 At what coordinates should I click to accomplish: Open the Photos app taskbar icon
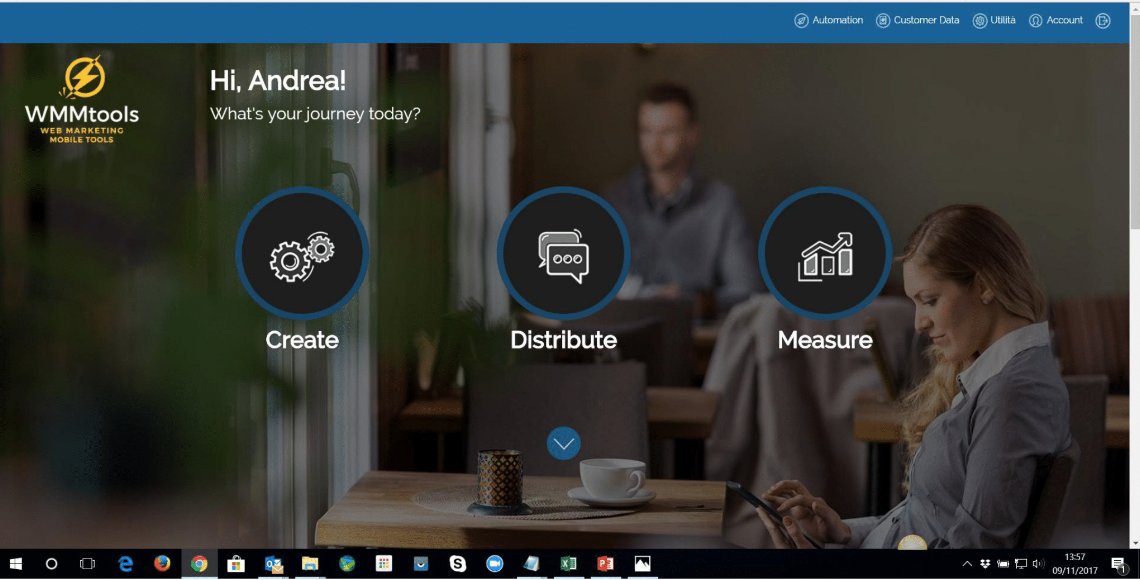pyautogui.click(x=643, y=564)
